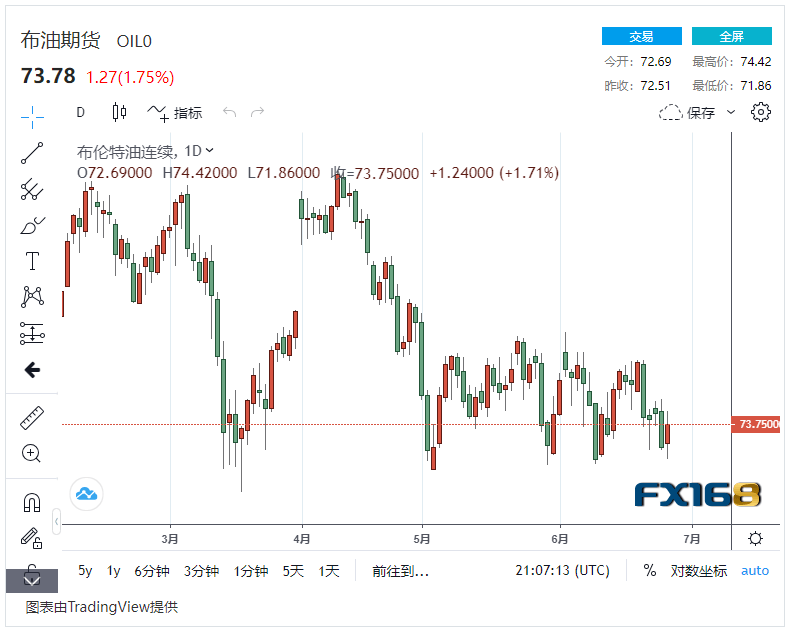
Task: Undo the last chart action
Action: pyautogui.click(x=229, y=113)
